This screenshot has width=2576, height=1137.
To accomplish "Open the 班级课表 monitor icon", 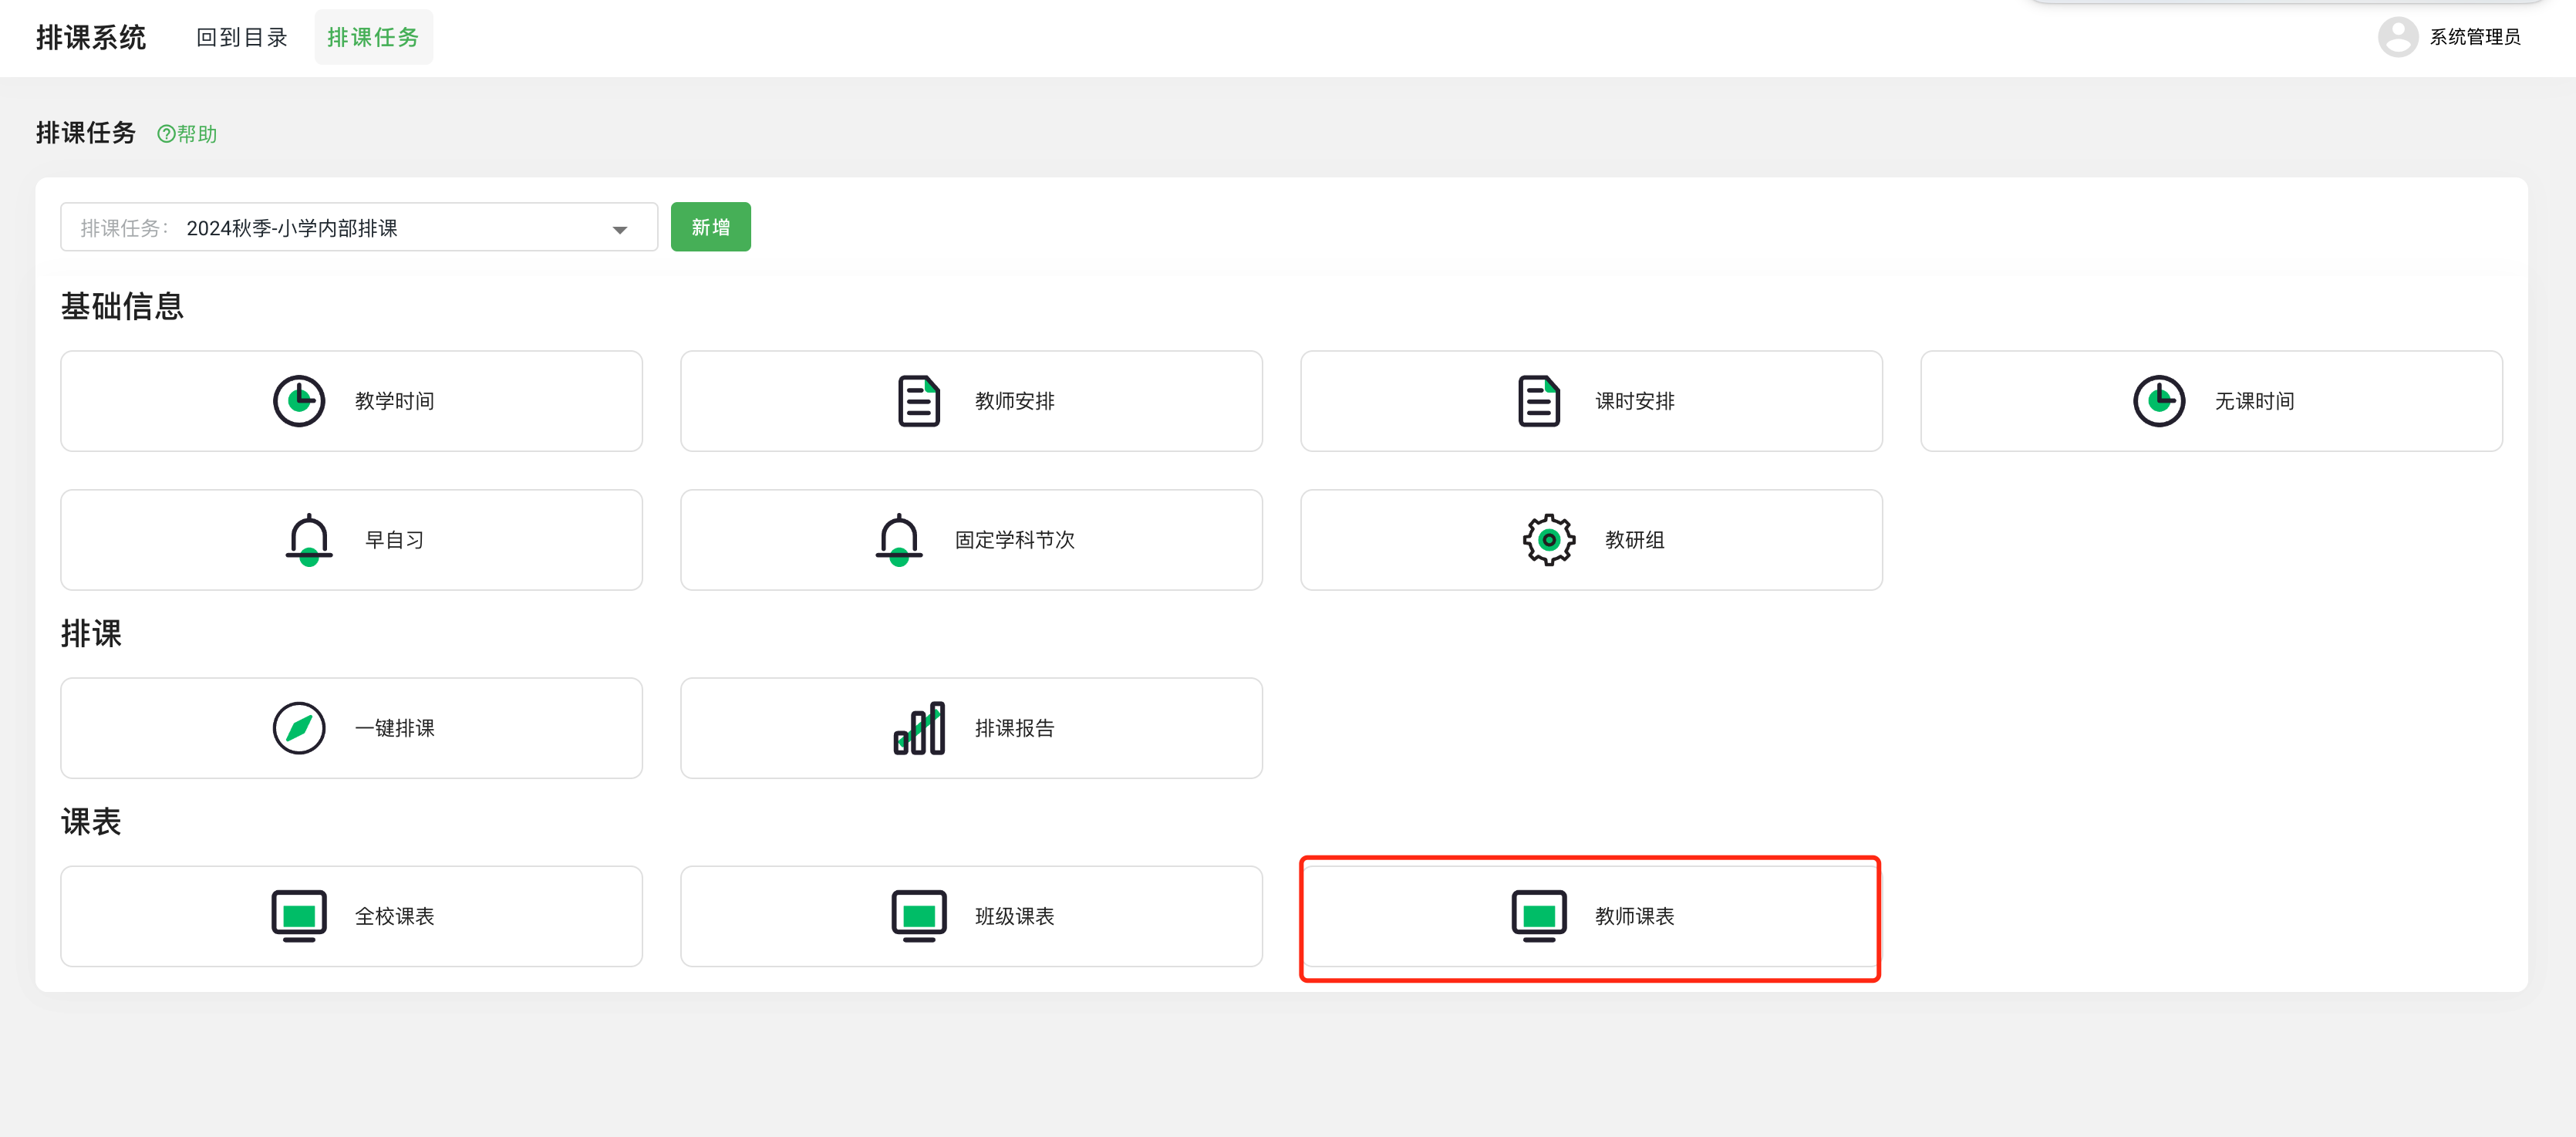I will point(918,916).
